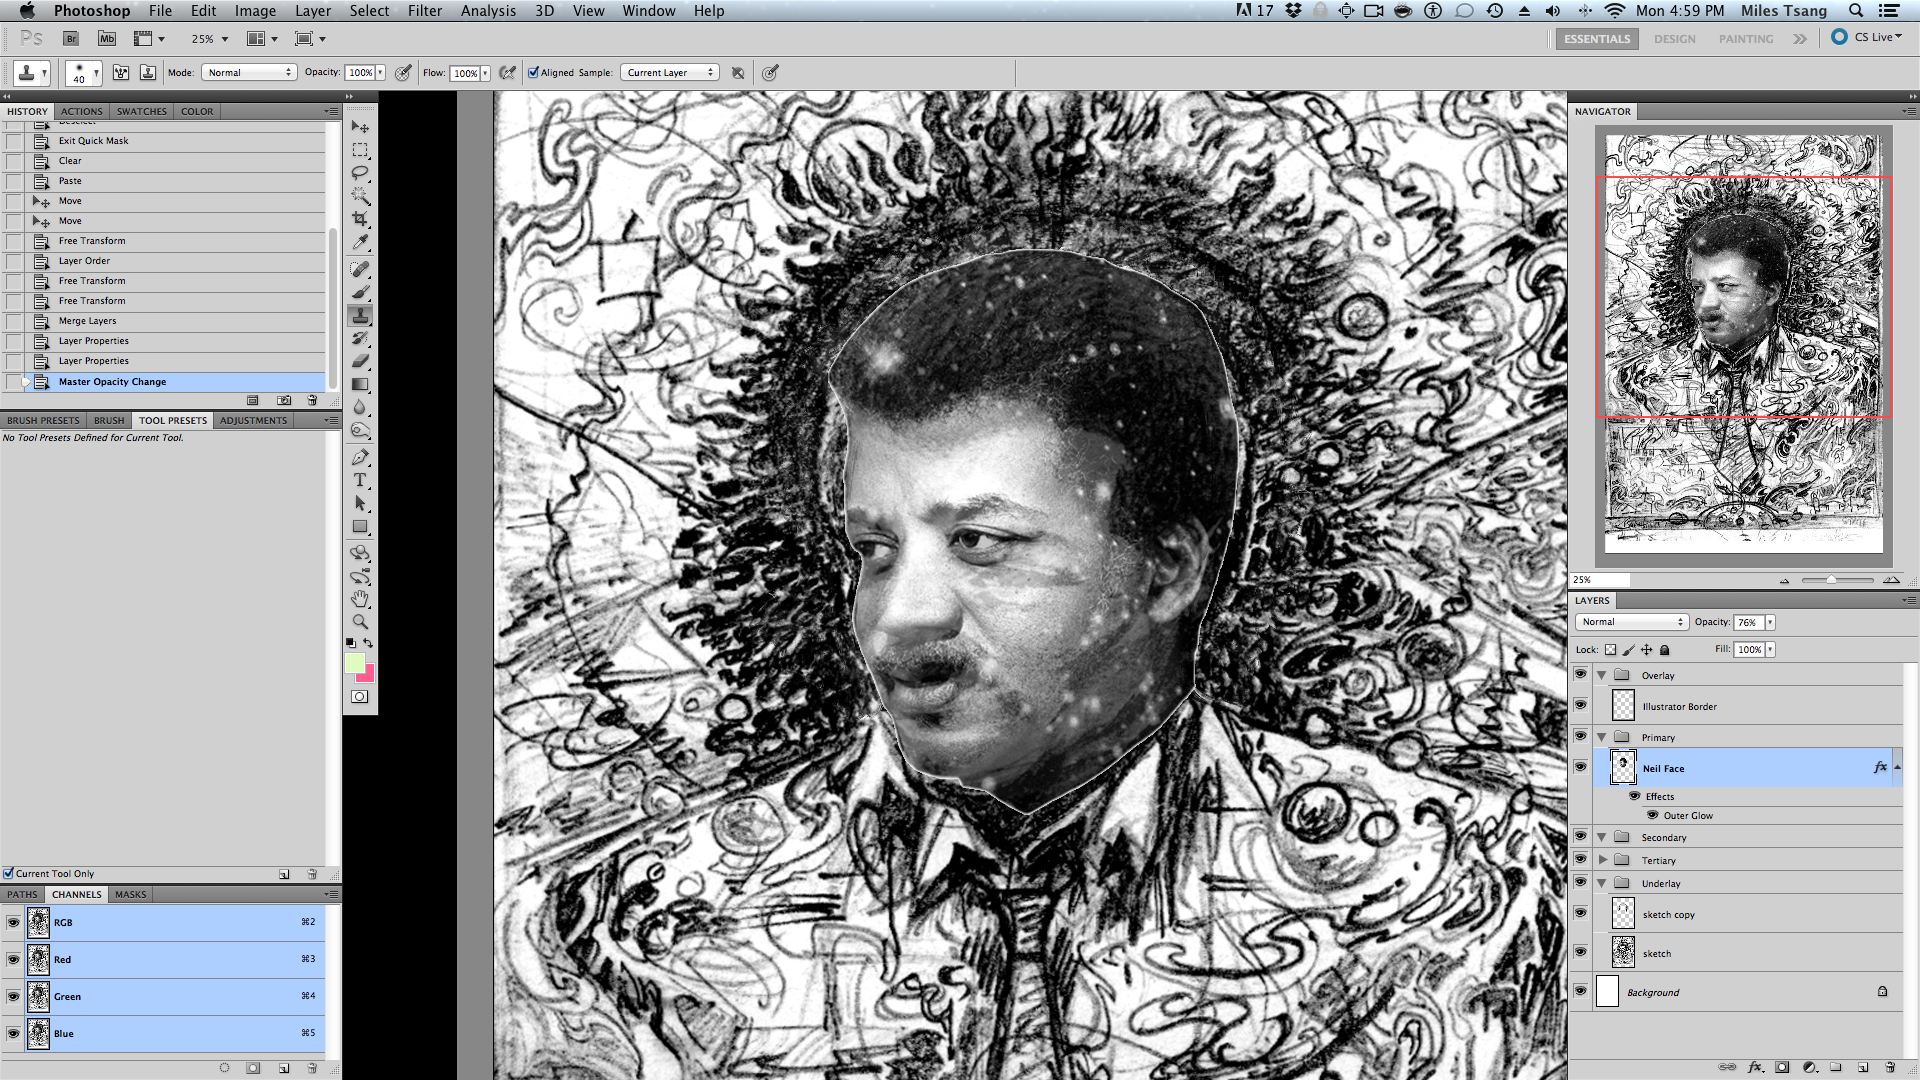The height and width of the screenshot is (1080, 1920).
Task: Collapse the Primary layer group
Action: coord(1602,737)
